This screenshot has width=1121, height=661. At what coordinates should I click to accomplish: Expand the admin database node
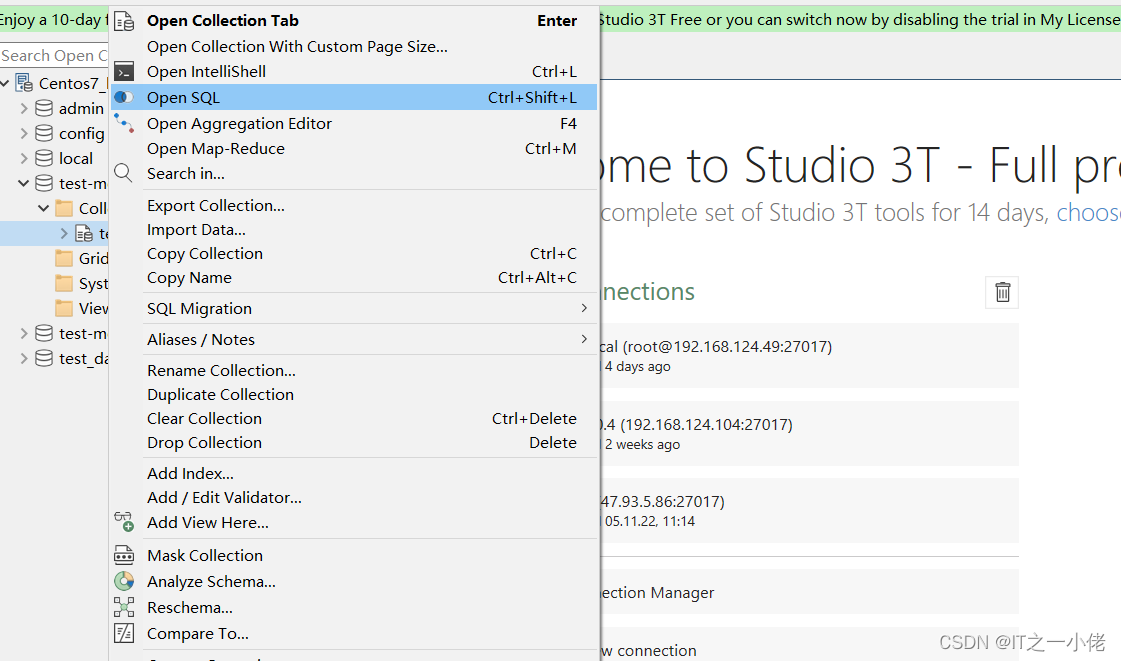click(x=24, y=108)
